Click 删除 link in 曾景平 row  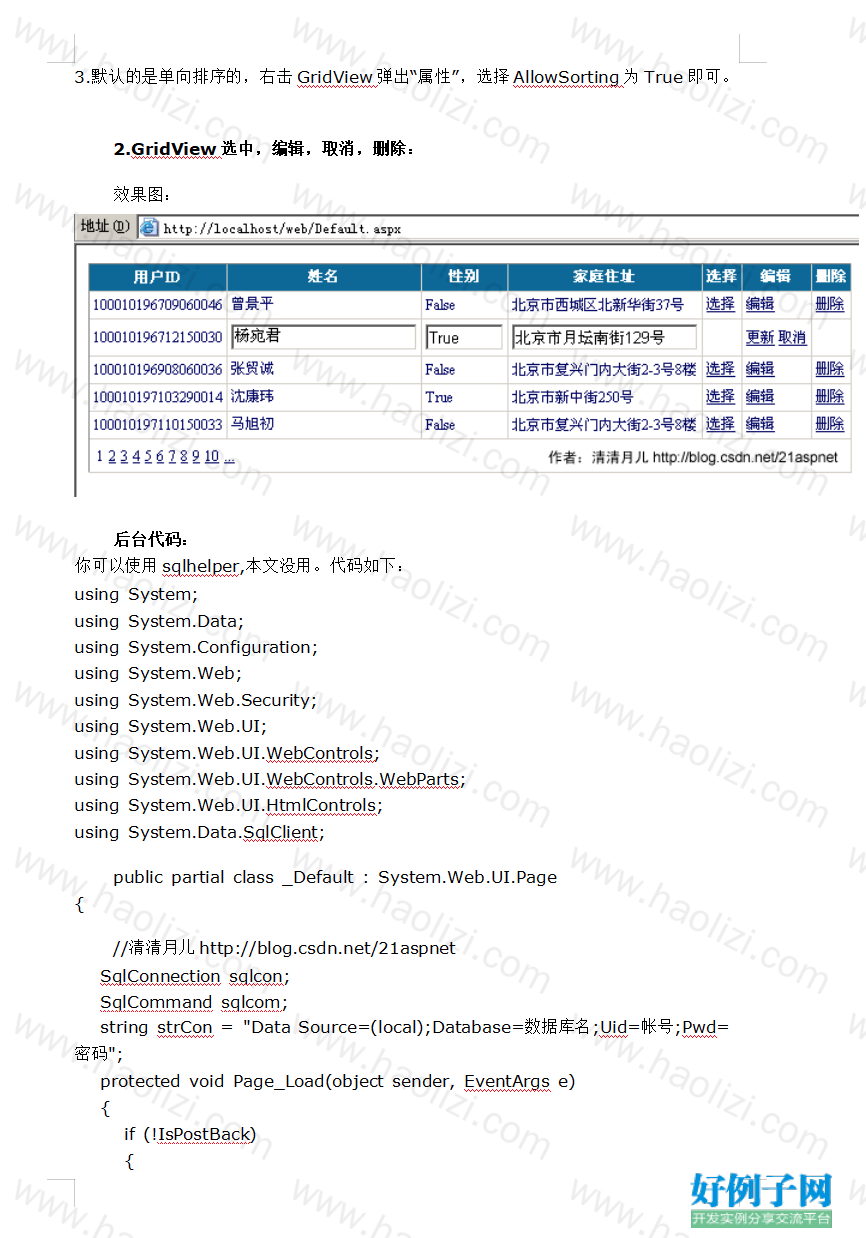click(x=830, y=304)
